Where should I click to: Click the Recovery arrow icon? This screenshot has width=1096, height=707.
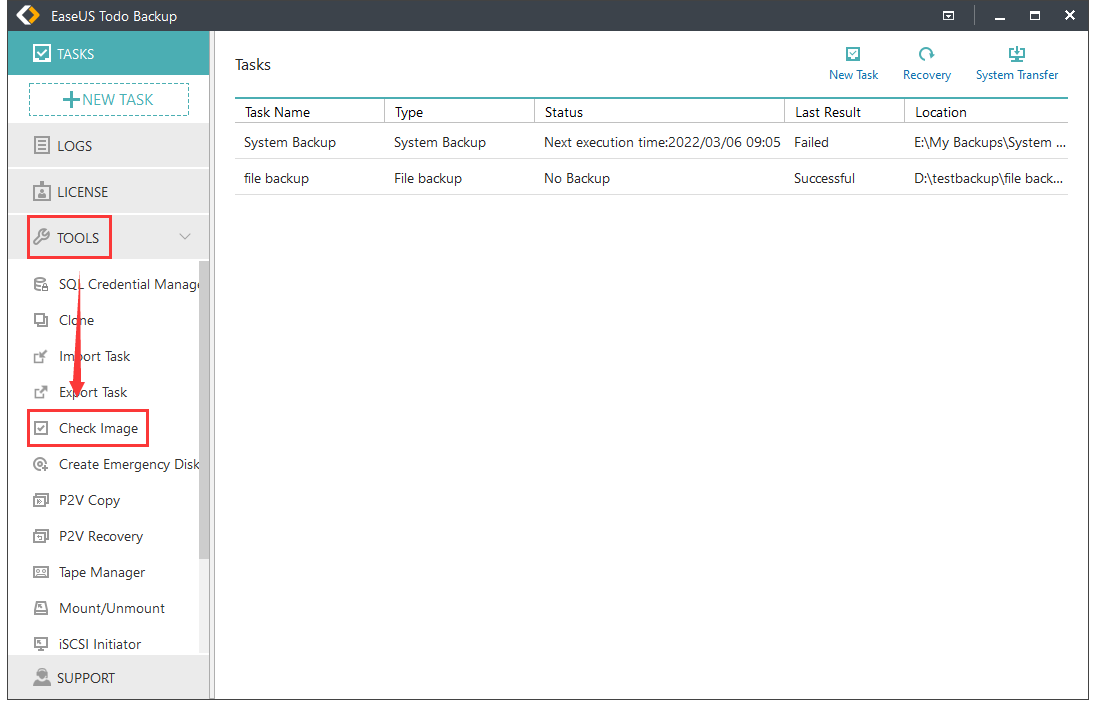[926, 54]
